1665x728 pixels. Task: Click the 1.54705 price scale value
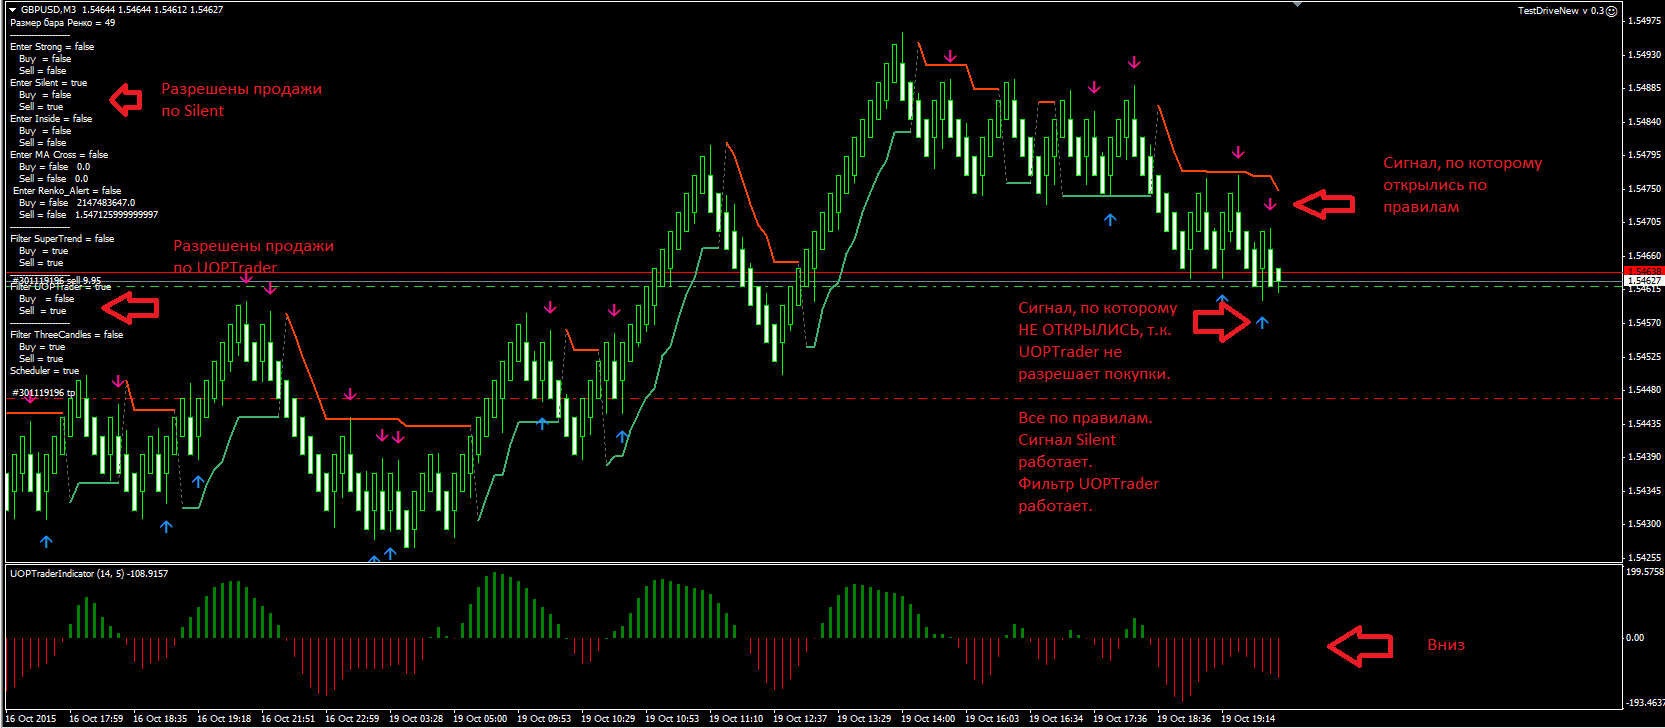point(1645,222)
